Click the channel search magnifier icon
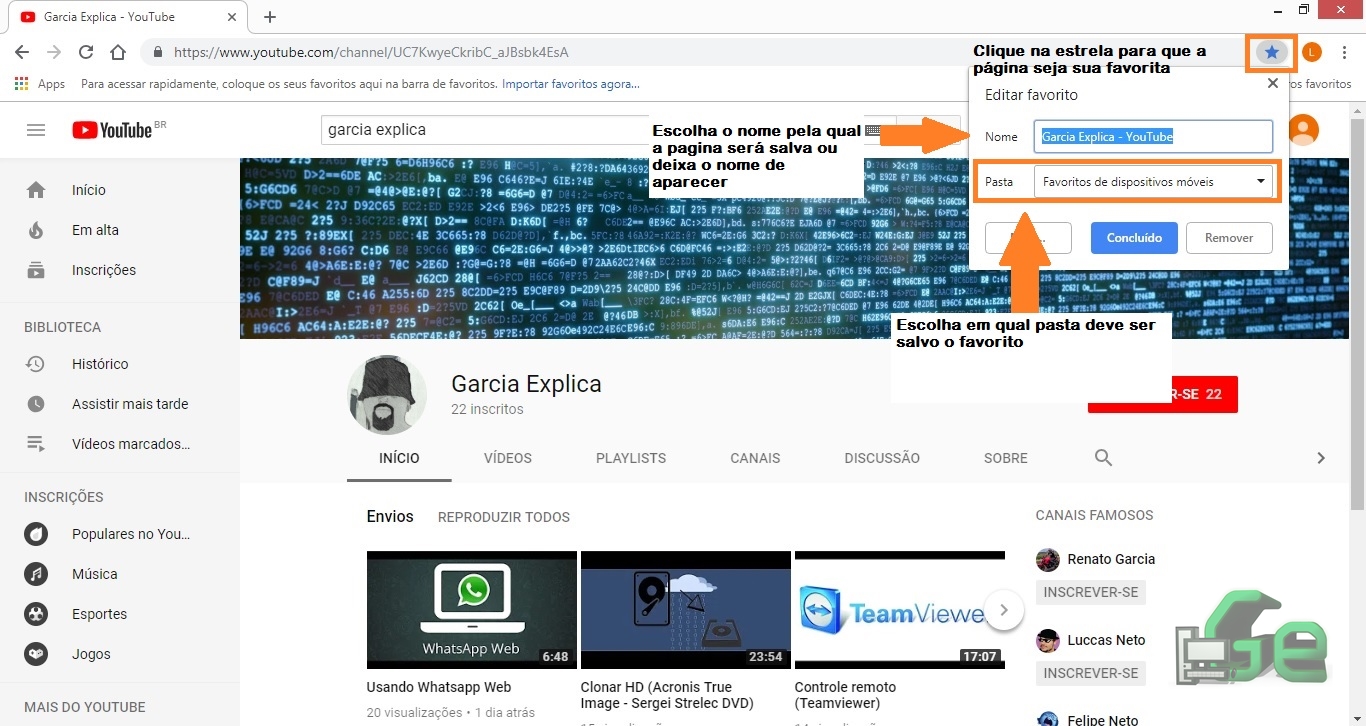The width and height of the screenshot is (1366, 726). coord(1103,458)
